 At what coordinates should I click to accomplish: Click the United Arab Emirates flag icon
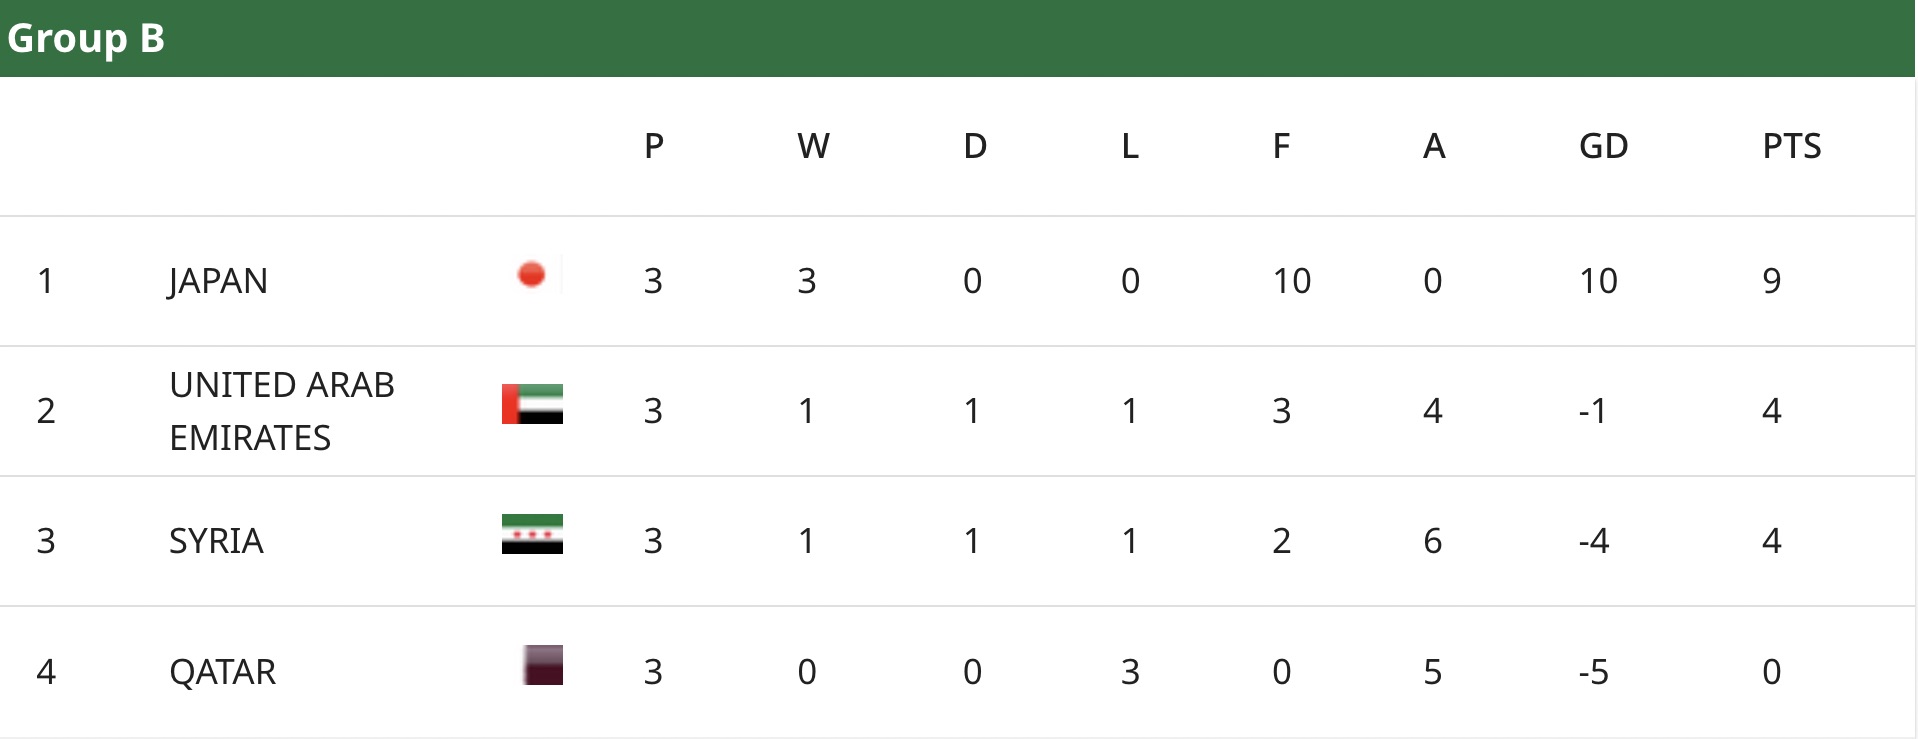click(x=532, y=404)
